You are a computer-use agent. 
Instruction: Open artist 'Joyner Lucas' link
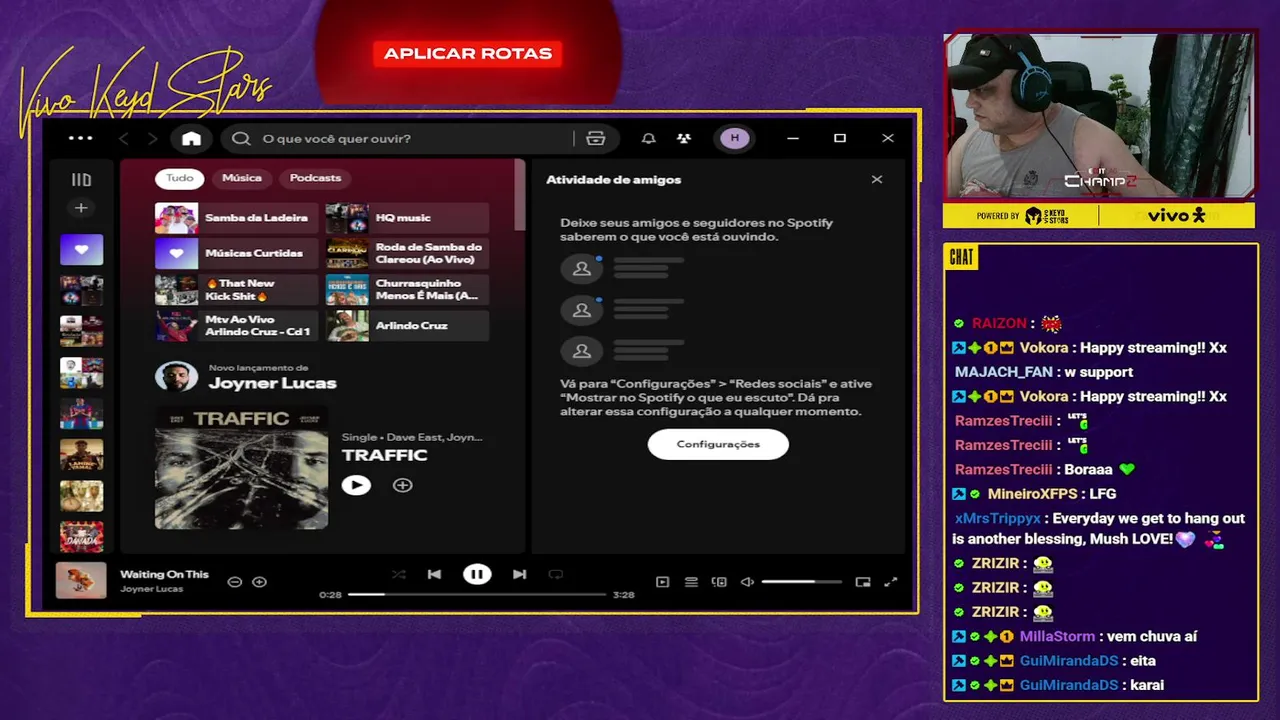pos(272,383)
